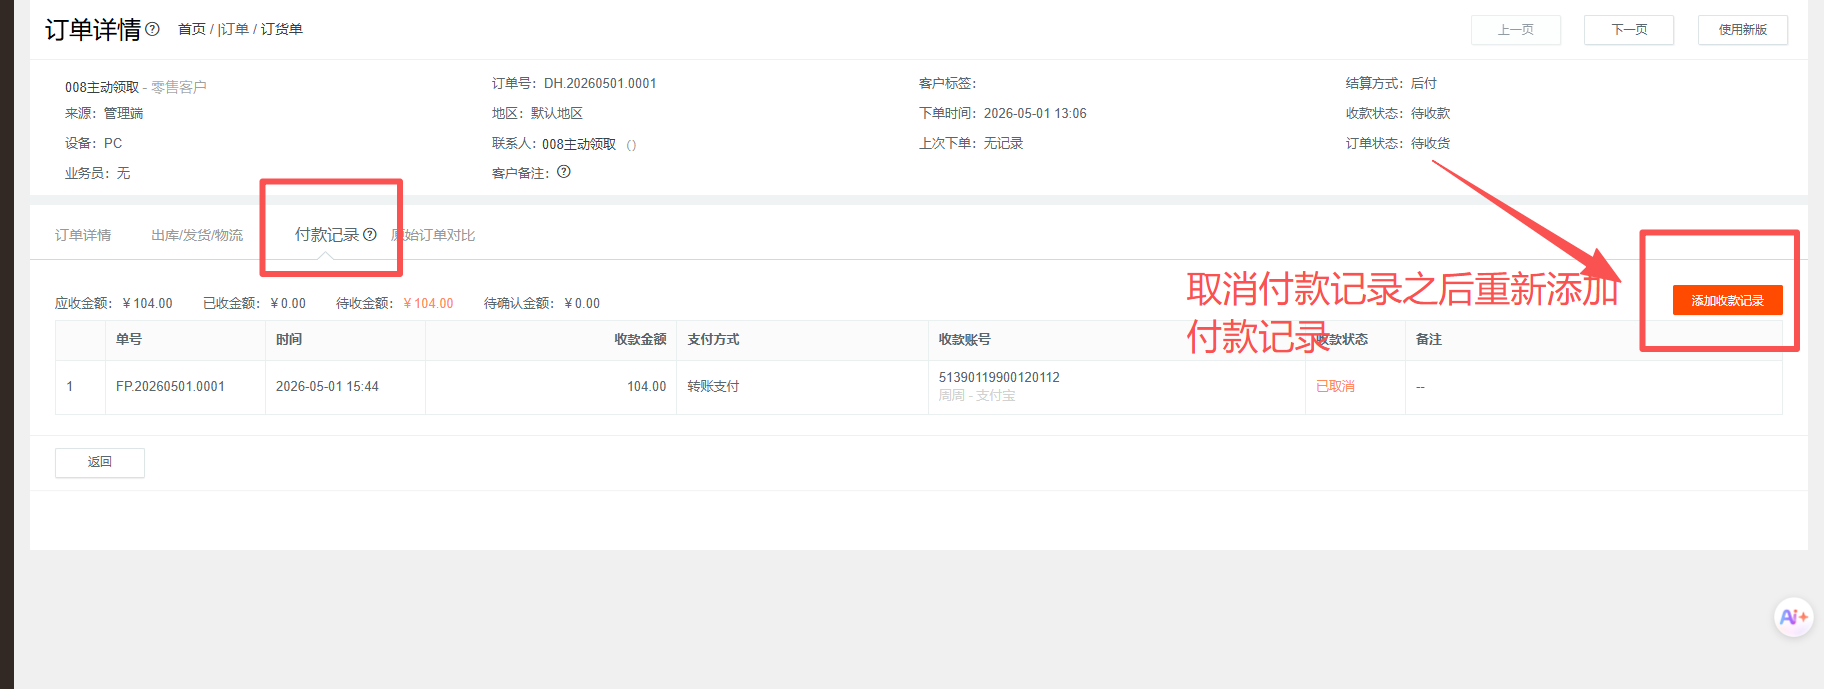
Task: Open 首页 breadcrumb link
Action: point(192,29)
